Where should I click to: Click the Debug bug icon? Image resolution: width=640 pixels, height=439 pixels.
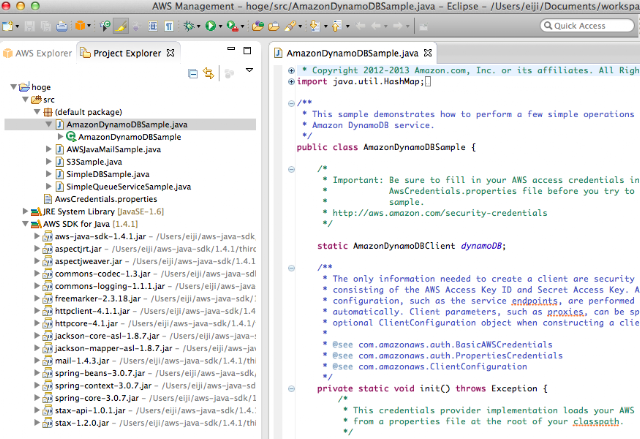[x=189, y=26]
